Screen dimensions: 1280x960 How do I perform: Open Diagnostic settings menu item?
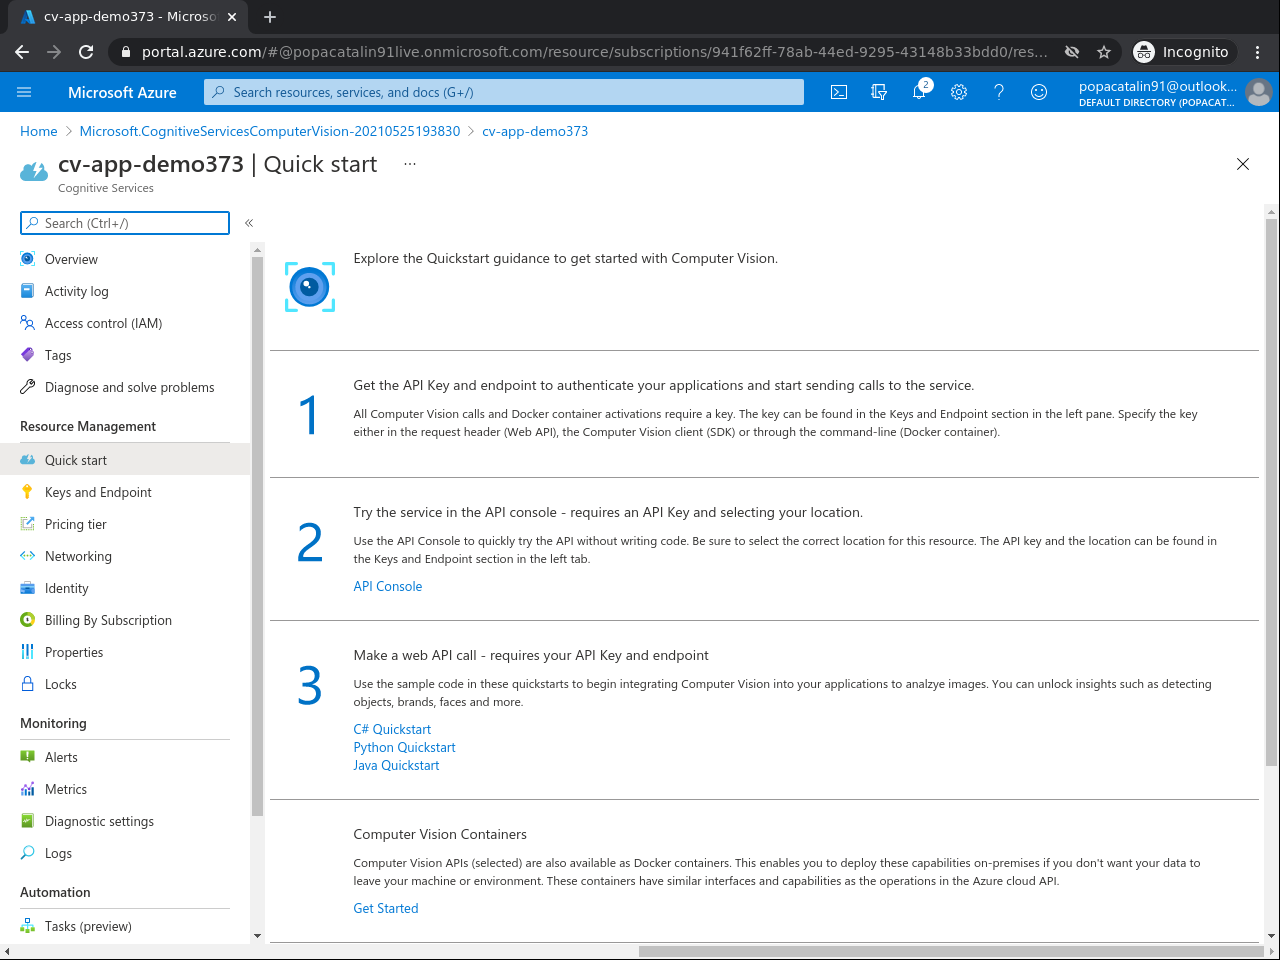[99, 821]
